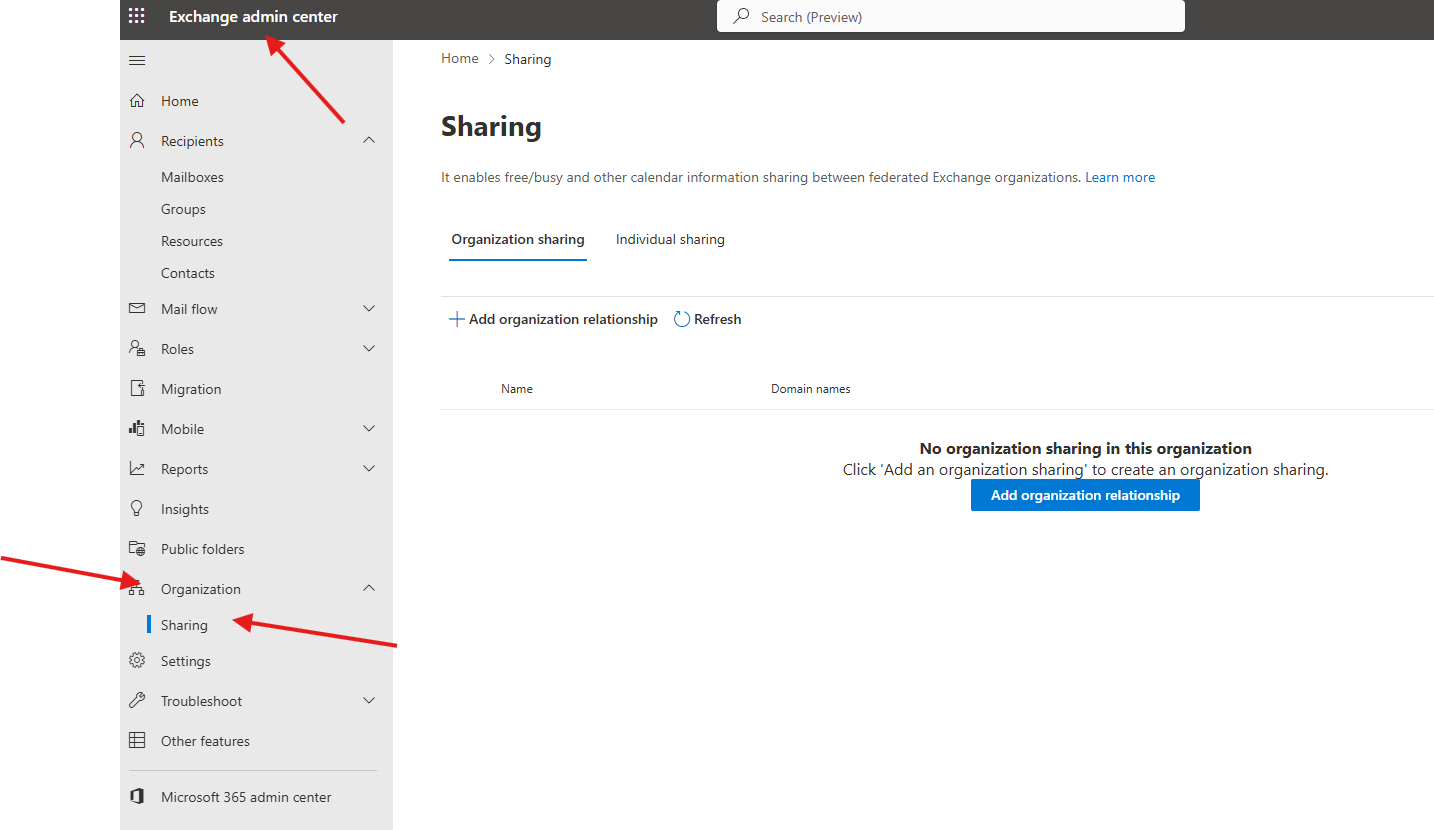Follow the Learn more link
Viewport: 1434px width, 830px height.
pyautogui.click(x=1120, y=177)
